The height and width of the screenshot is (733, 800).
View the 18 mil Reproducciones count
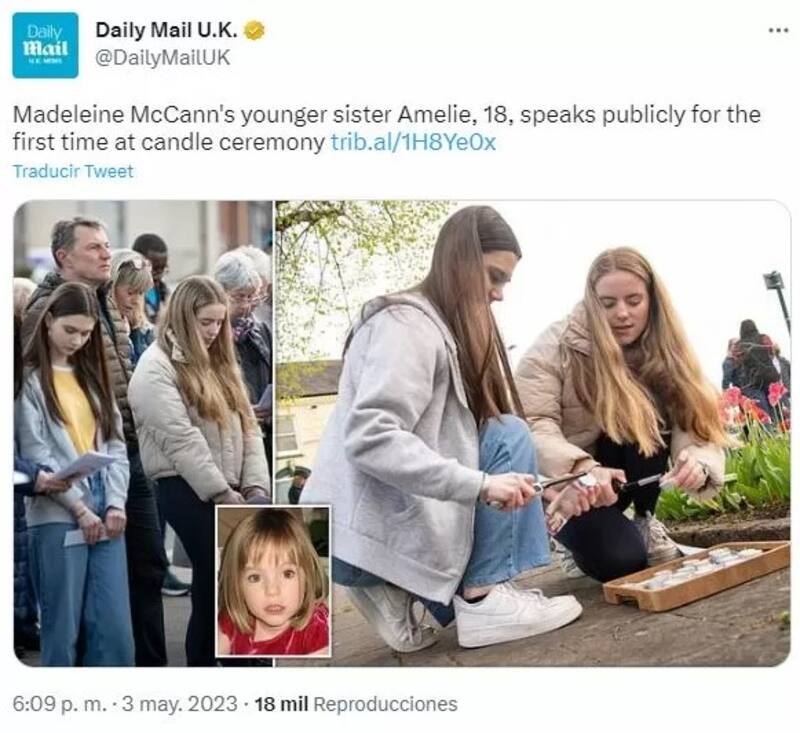pyautogui.click(x=356, y=704)
